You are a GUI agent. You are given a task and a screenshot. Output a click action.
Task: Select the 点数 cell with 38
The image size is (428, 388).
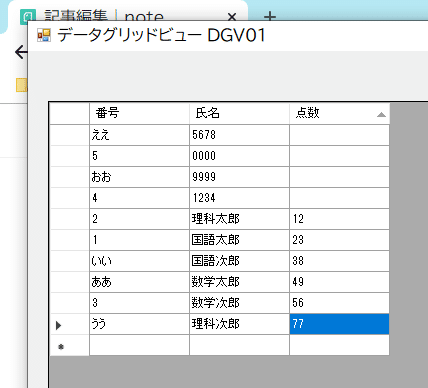point(339,261)
